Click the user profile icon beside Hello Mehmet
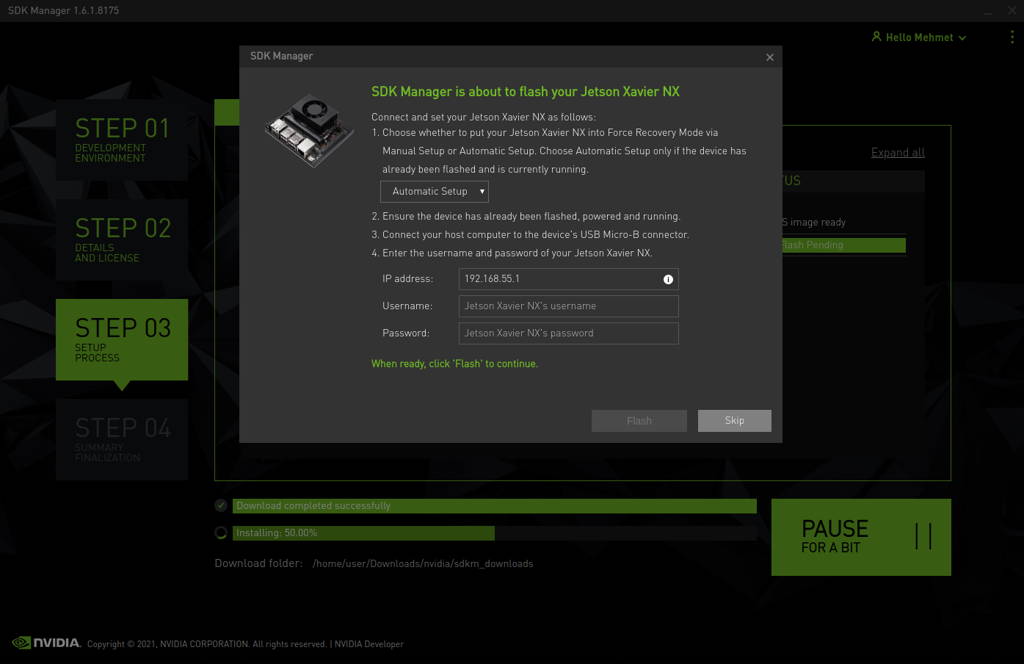Image resolution: width=1024 pixels, height=664 pixels. 876,37
